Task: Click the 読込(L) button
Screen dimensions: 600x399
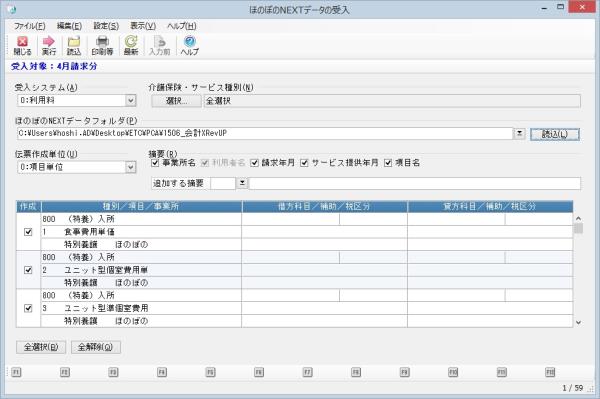Action: (555, 134)
